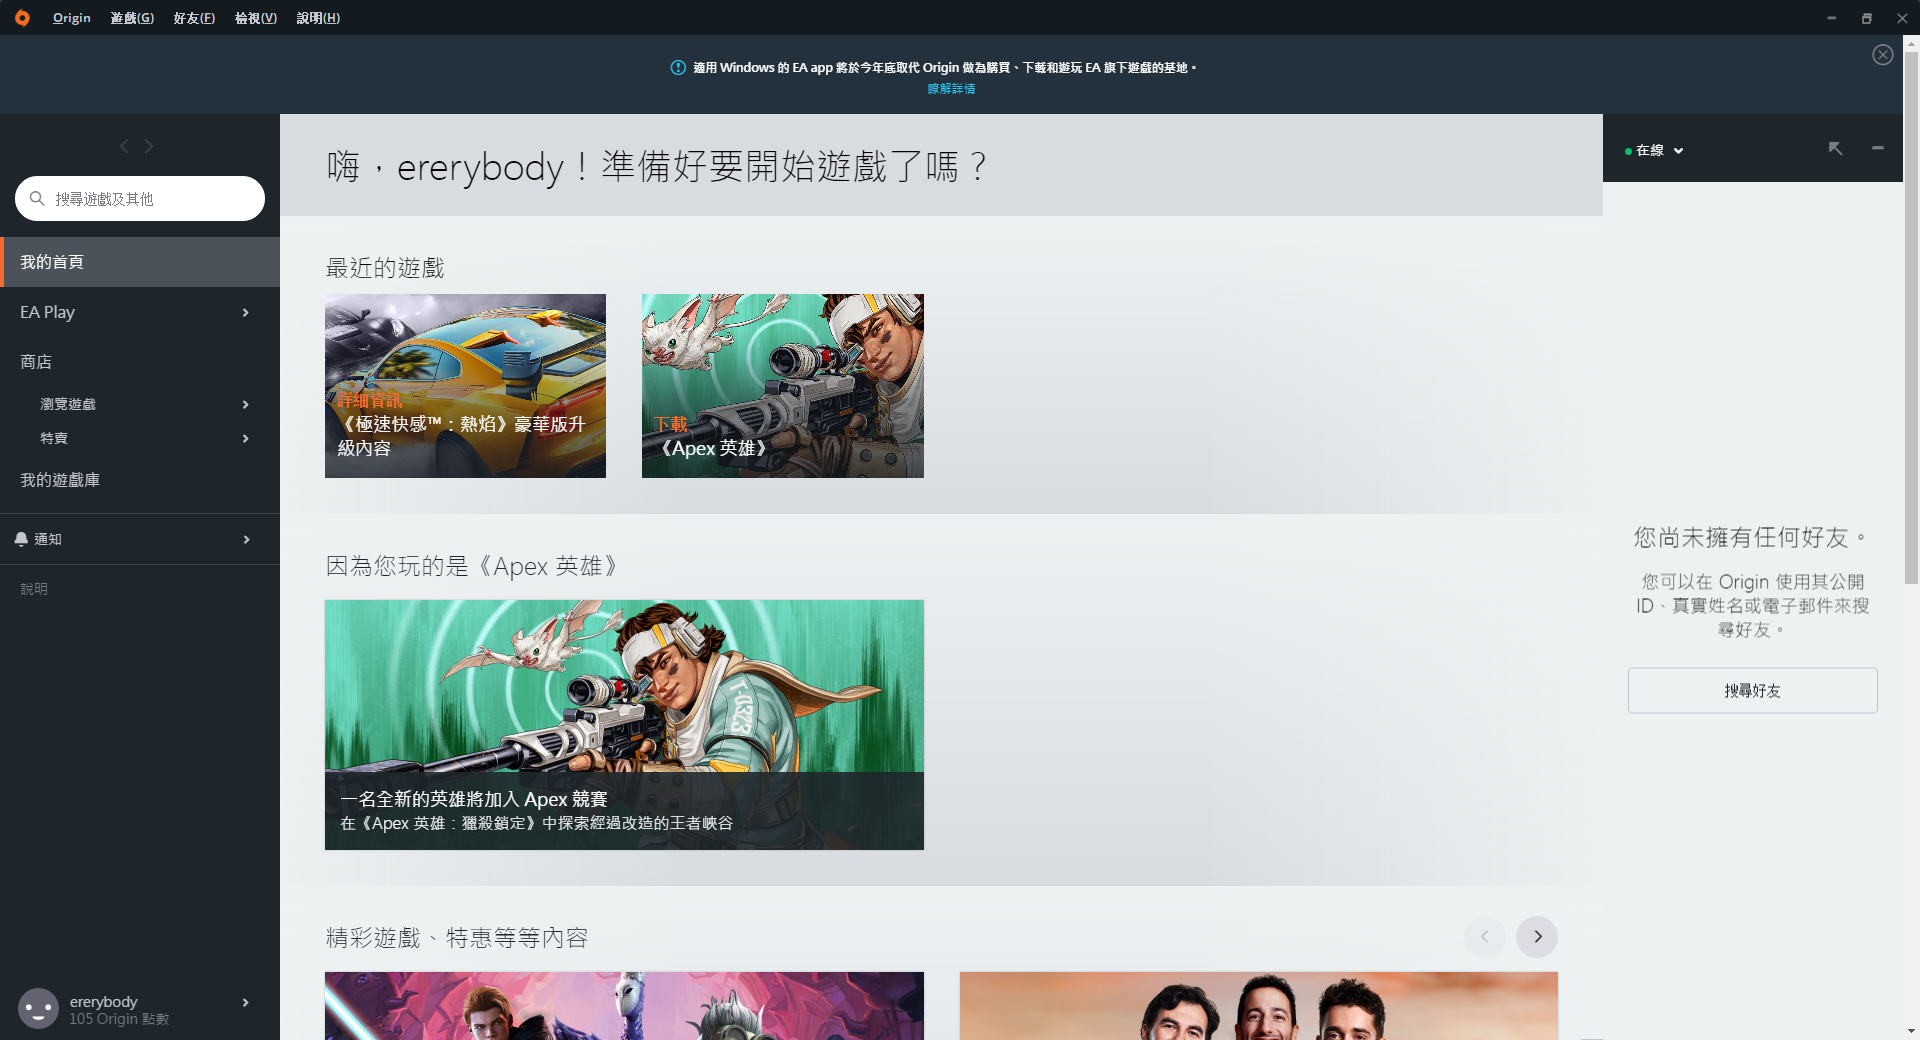Show previous featured content
This screenshot has width=1920, height=1040.
click(1485, 937)
